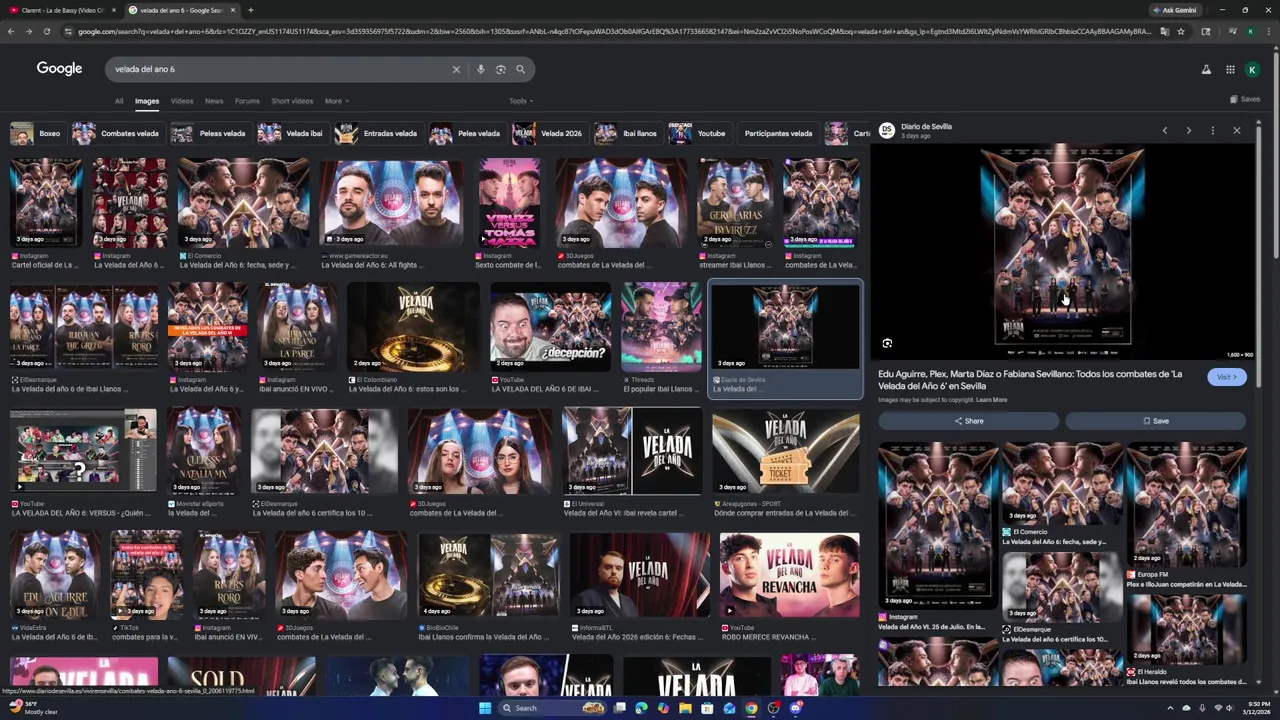Image resolution: width=1280 pixels, height=720 pixels.
Task: Select the Boxeo filter chip
Action: point(36,133)
